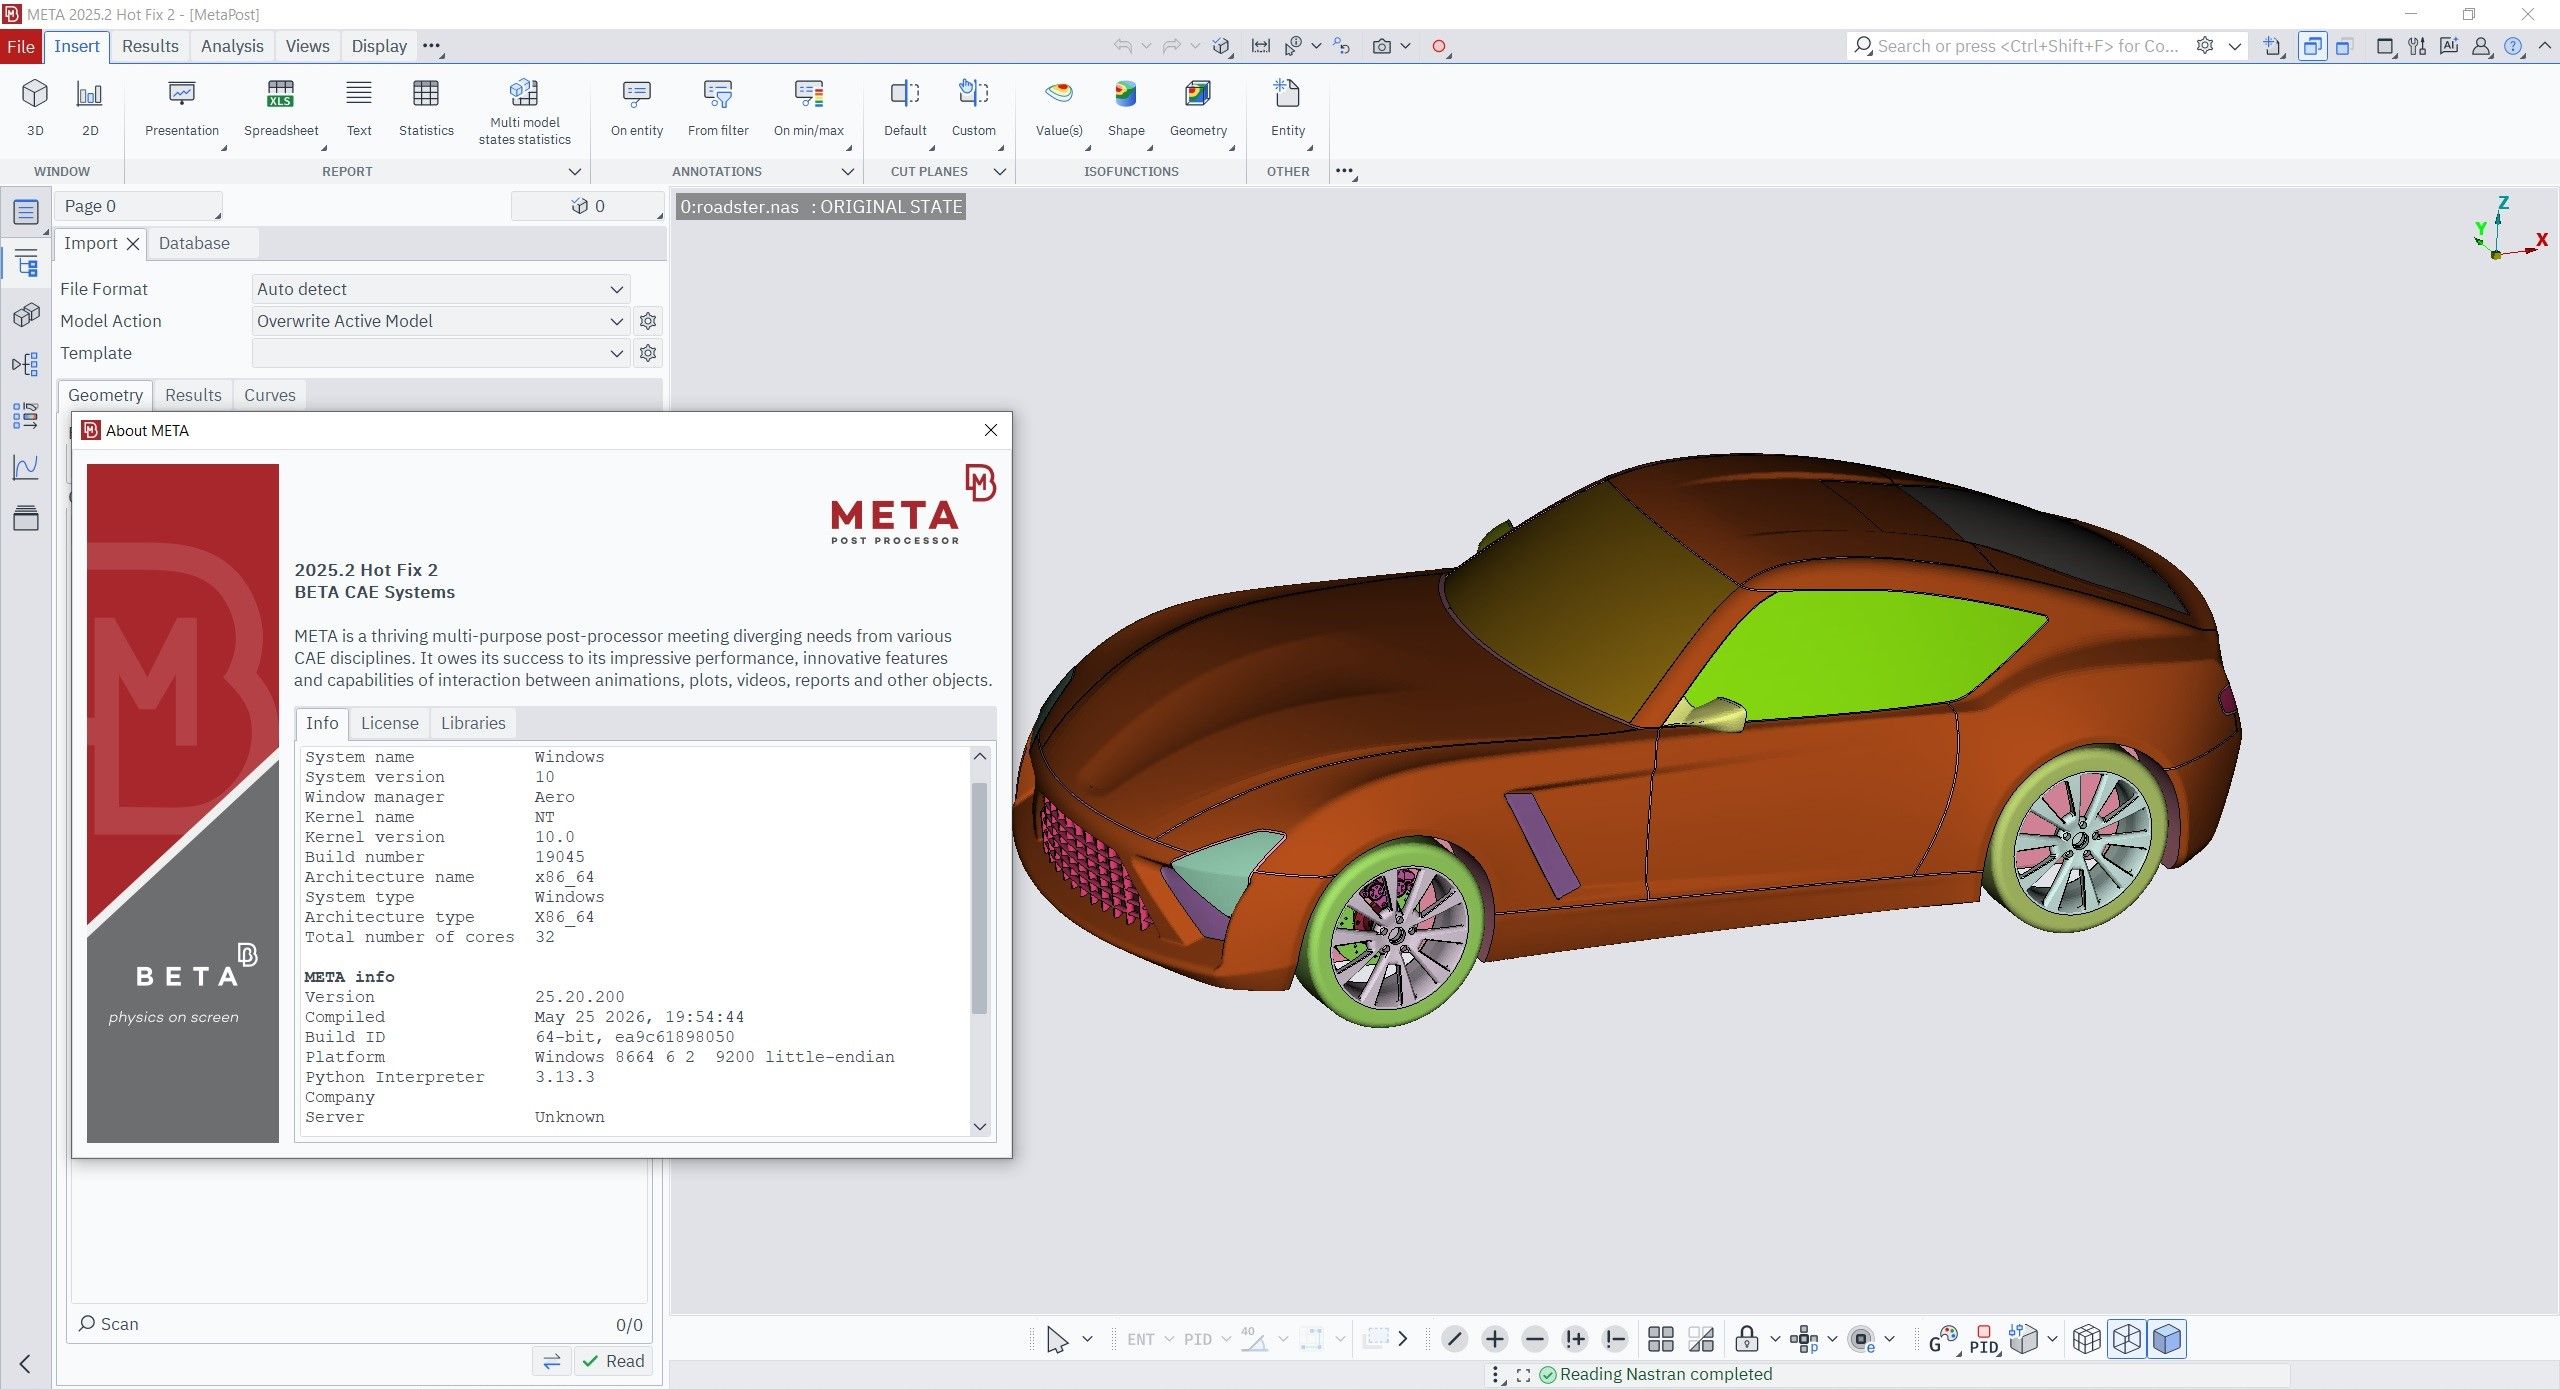
Task: Open the curve plot icon in left sidebar
Action: (26, 467)
